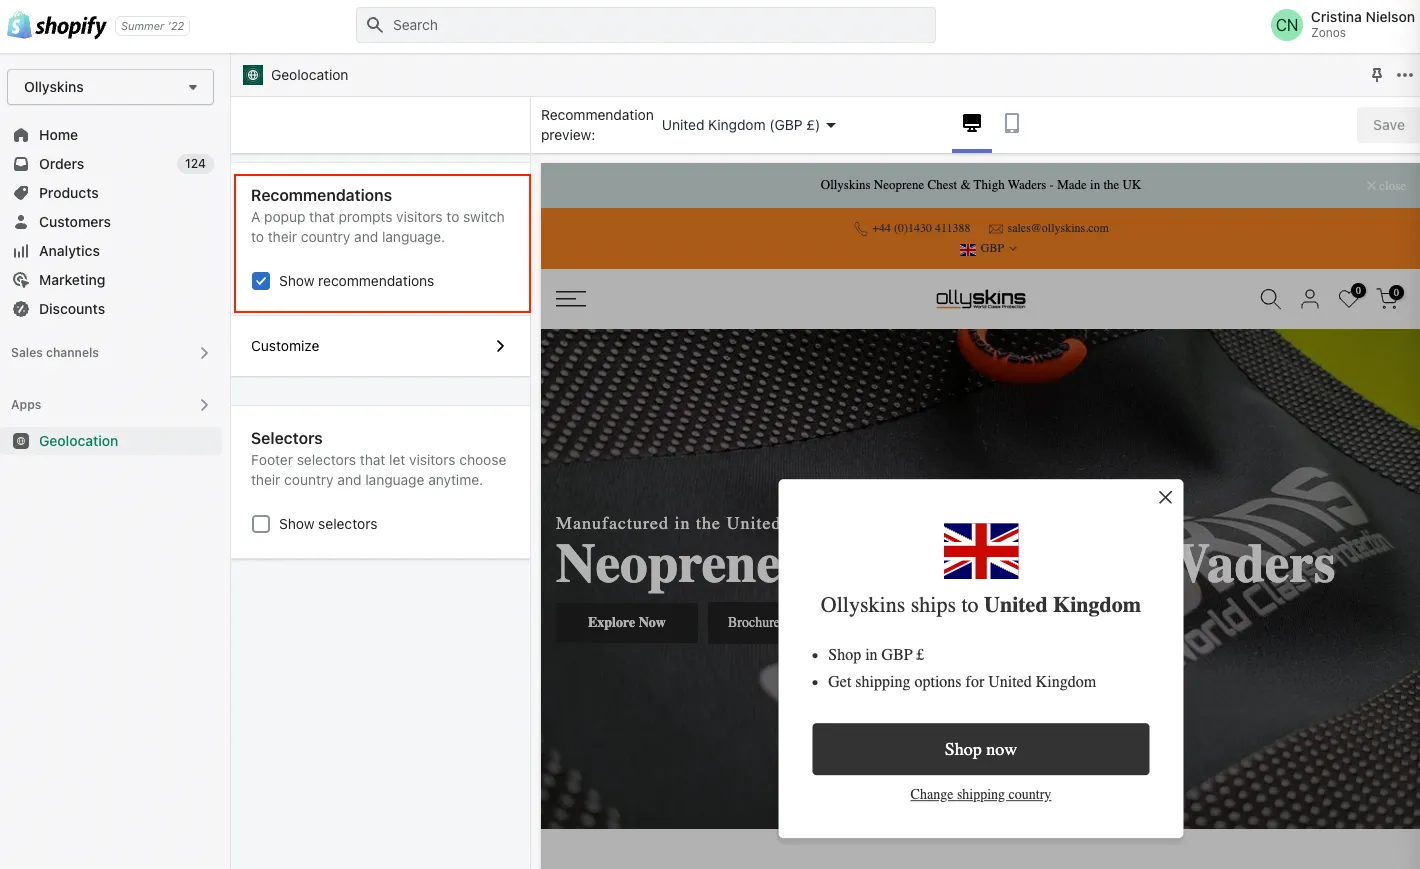The height and width of the screenshot is (869, 1420).
Task: Click the Shop now button in the popup
Action: (980, 749)
